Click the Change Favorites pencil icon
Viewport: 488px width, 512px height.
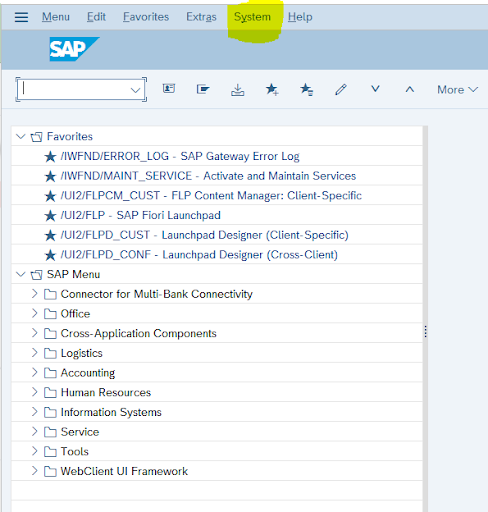341,89
